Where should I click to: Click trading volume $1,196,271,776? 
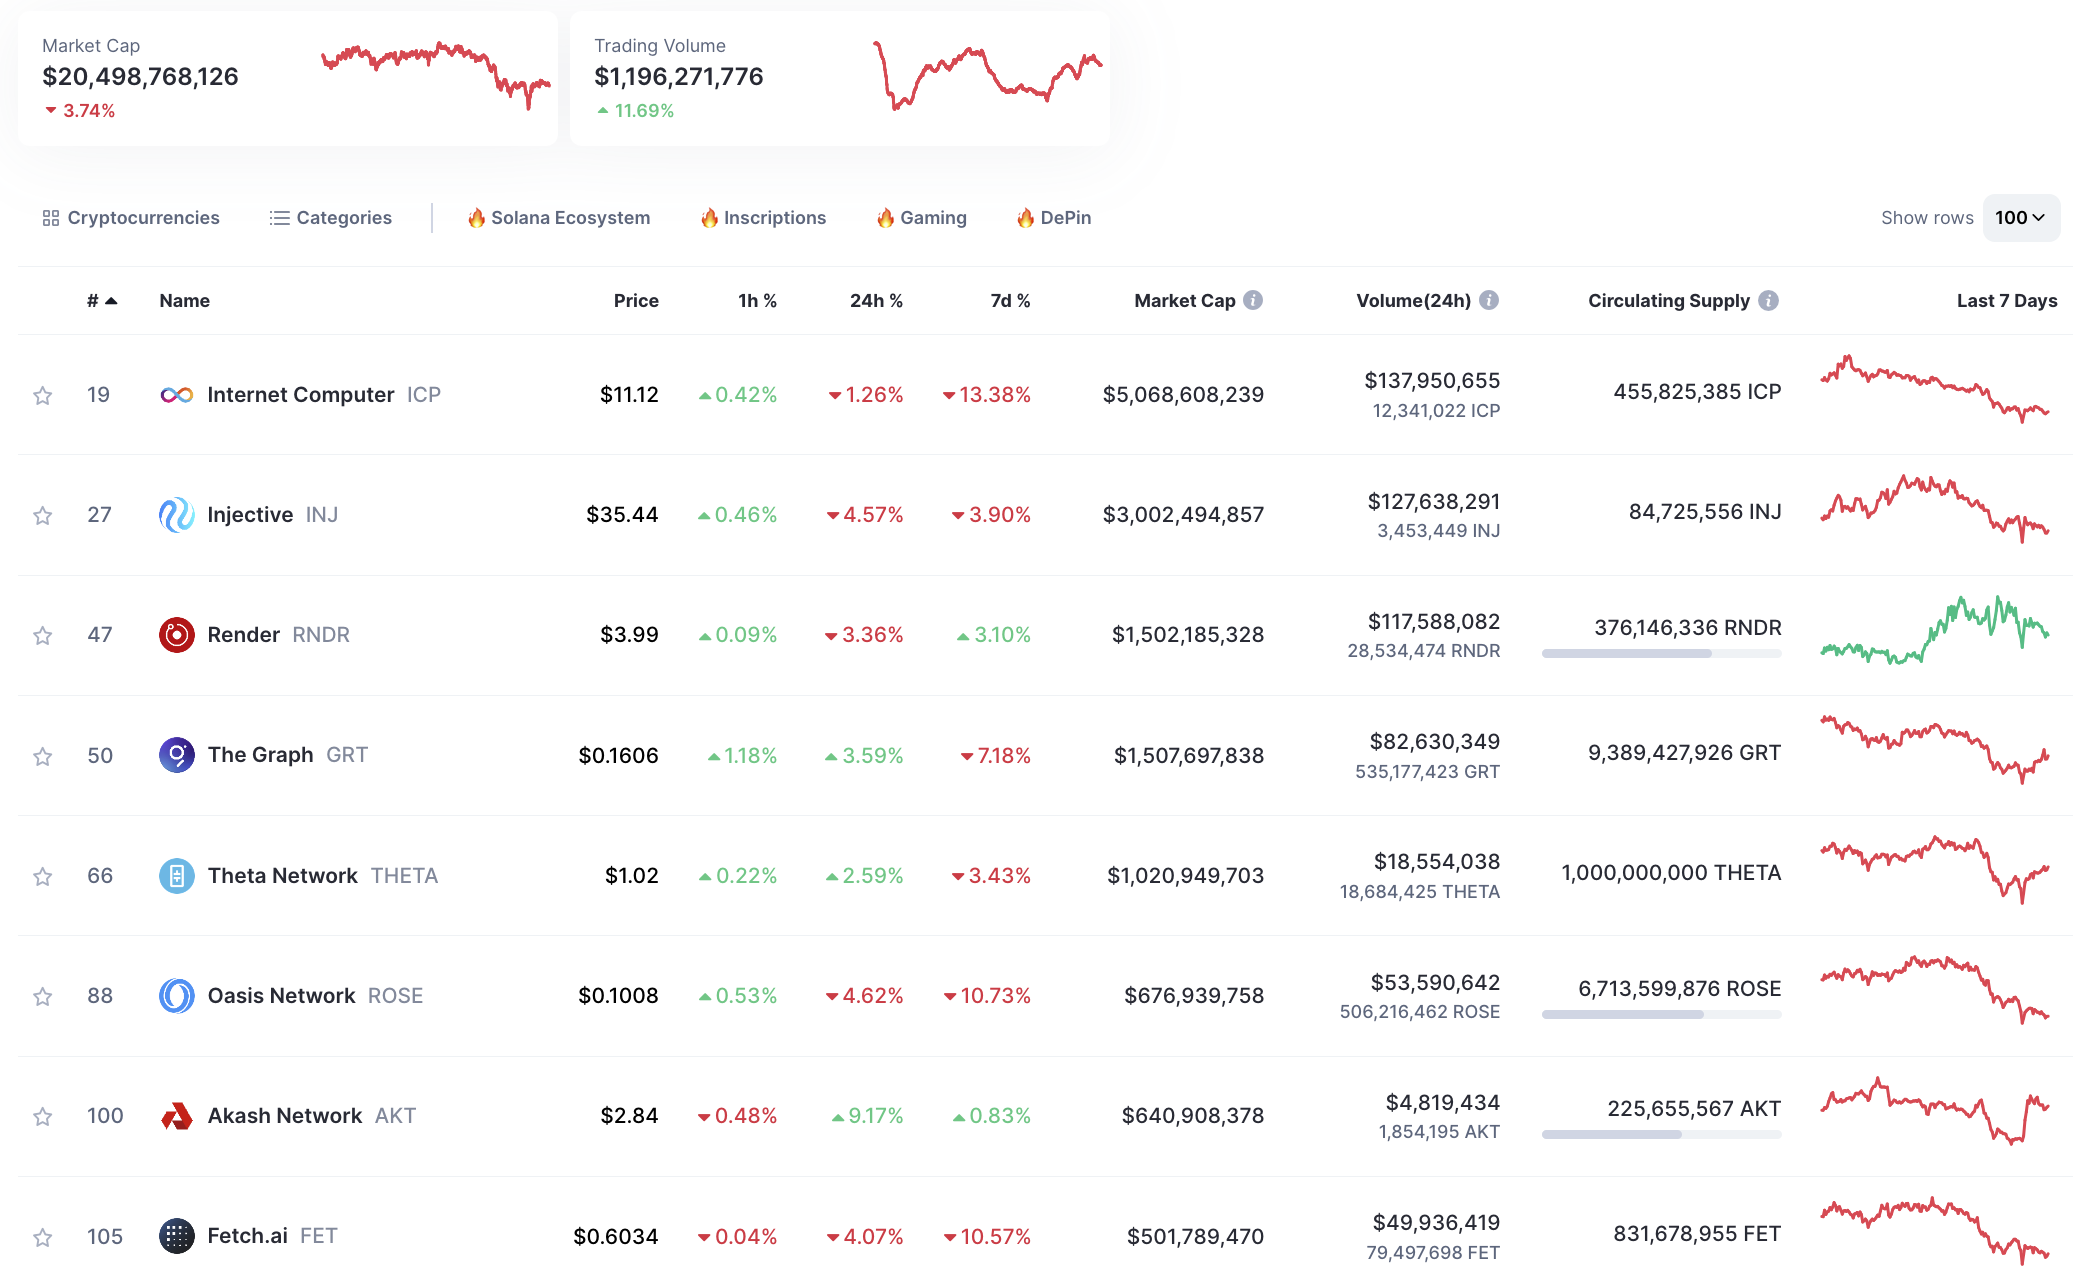(x=679, y=77)
